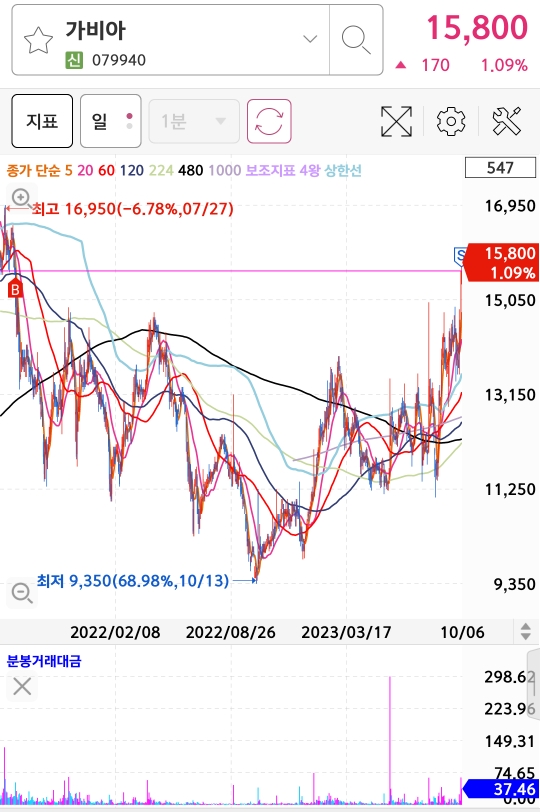Click the 15,800 current price tag on axis
This screenshot has width=540, height=812.
coord(501,263)
